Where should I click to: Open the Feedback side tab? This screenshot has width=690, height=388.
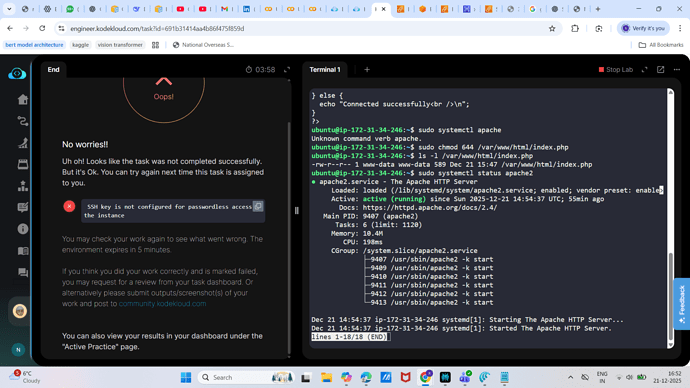point(682,304)
